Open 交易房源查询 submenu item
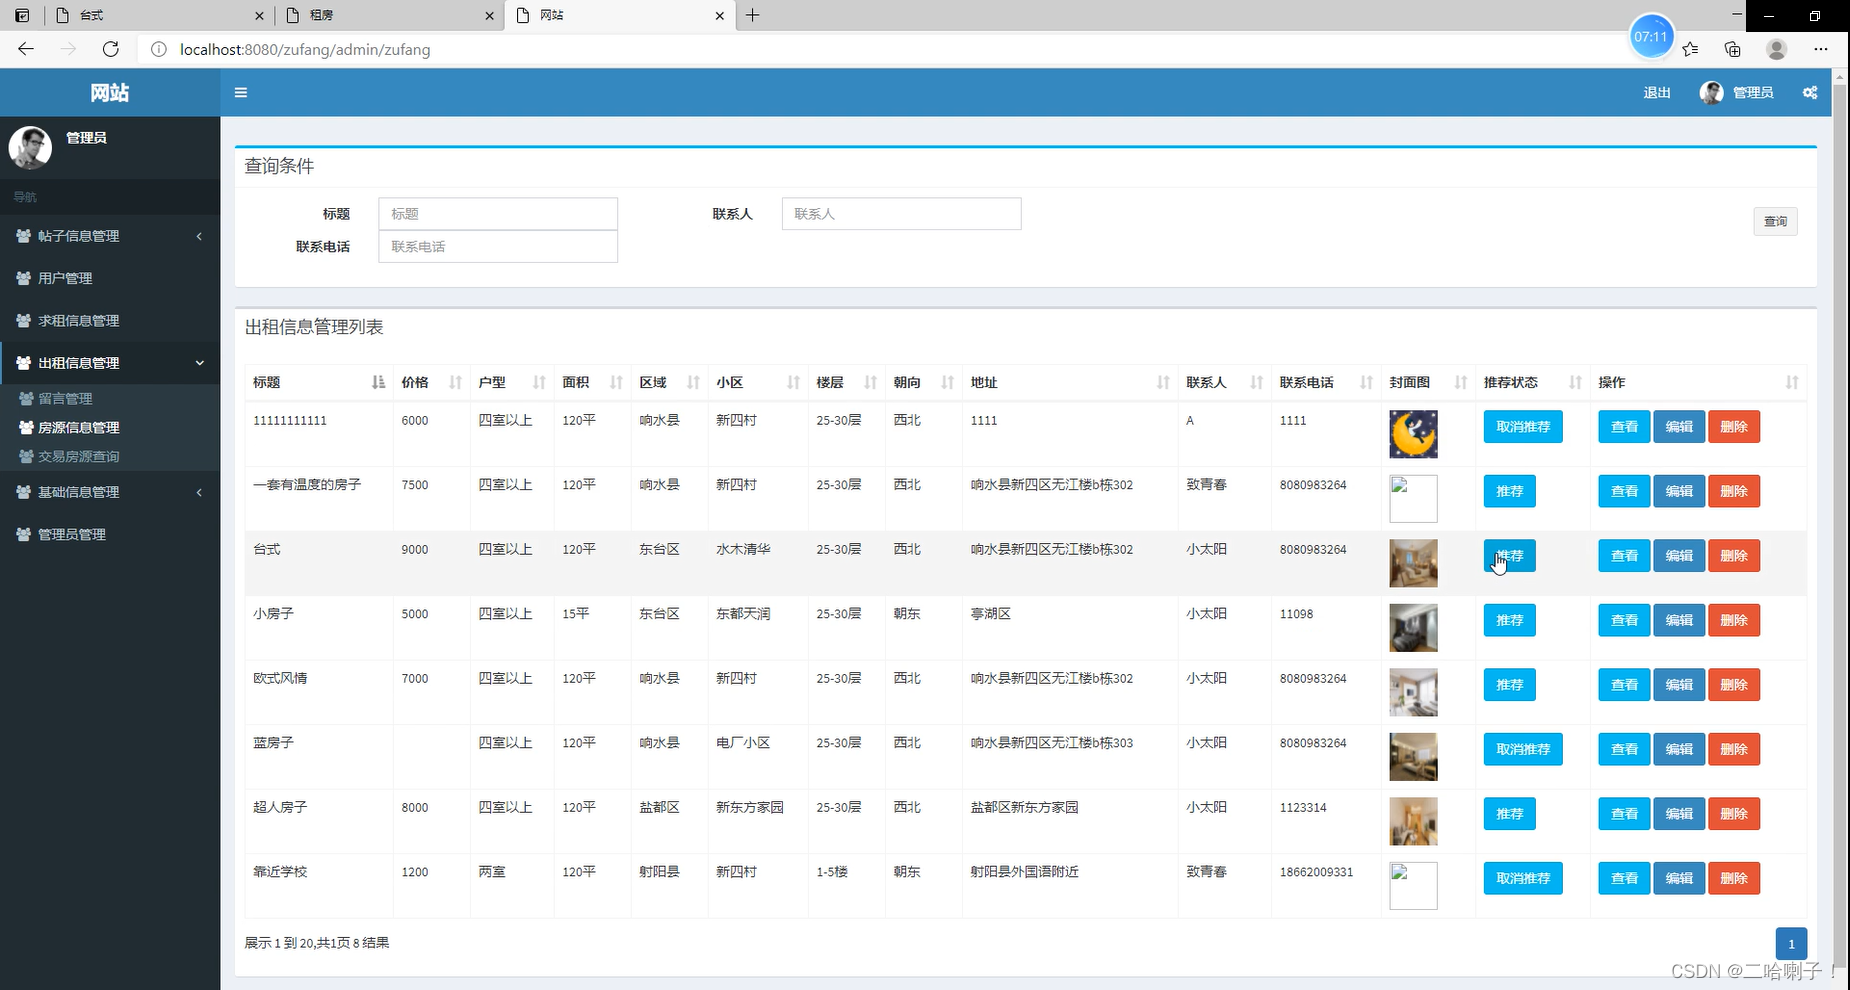This screenshot has width=1850, height=990. click(x=110, y=456)
